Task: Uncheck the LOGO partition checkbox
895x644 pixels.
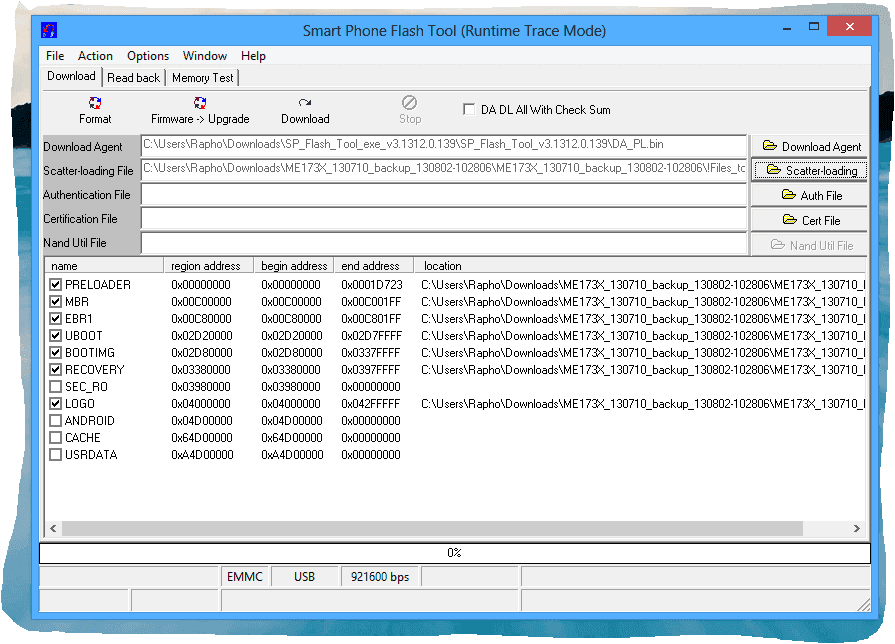Action: click(x=55, y=404)
